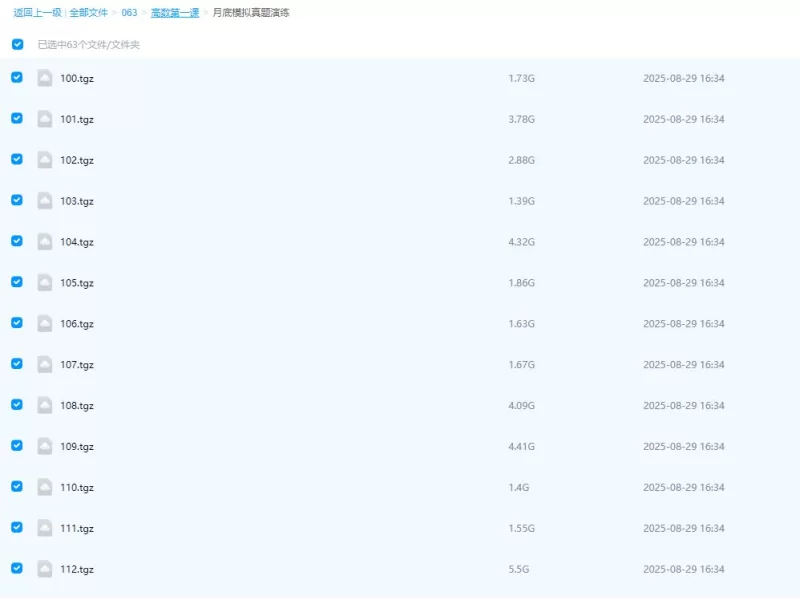Click the file icon for 106.tgz
This screenshot has width=800, height=600.
click(45, 323)
